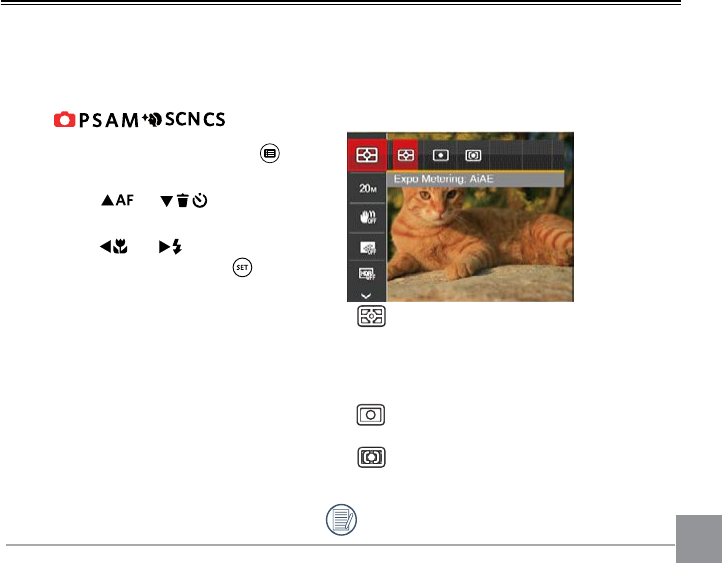Open the continuous shot OFF menu item
Screen dimensions: 722x563
367,247
